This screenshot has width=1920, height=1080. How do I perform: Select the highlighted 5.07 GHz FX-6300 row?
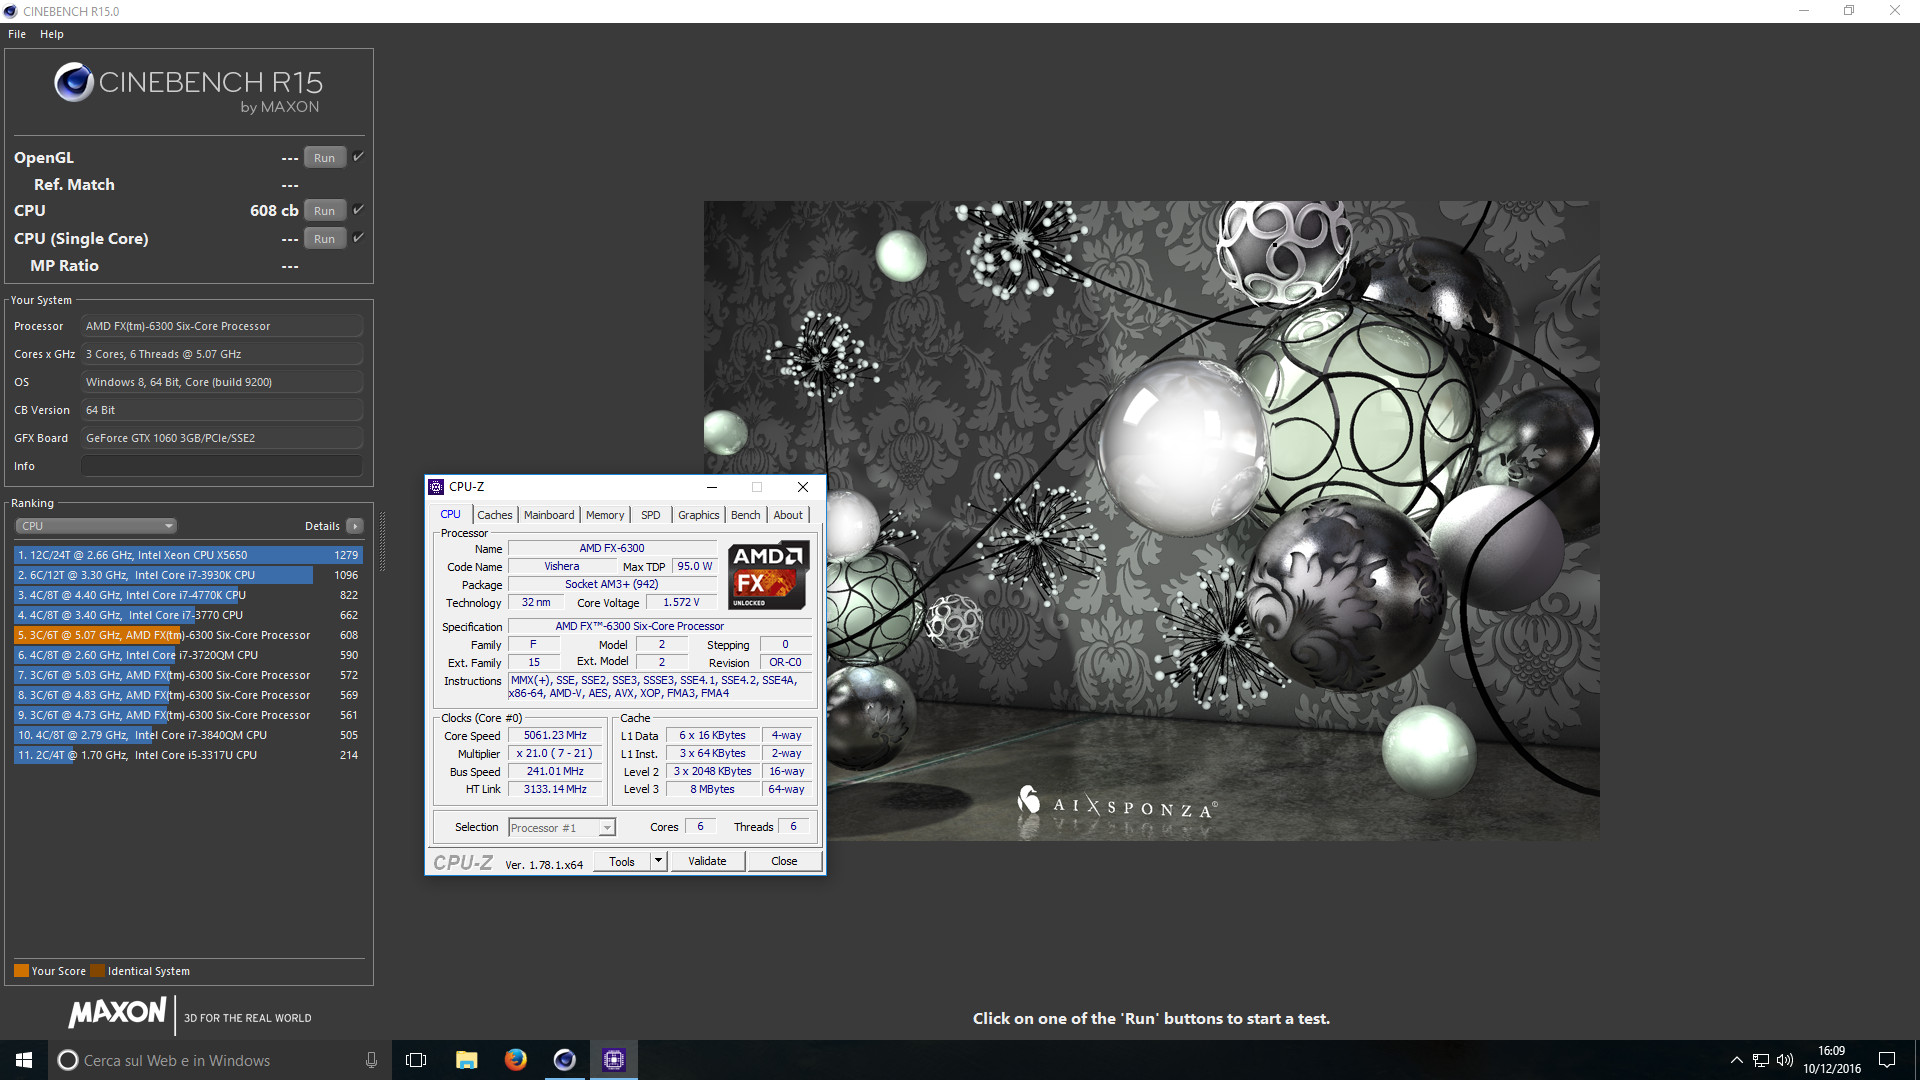tap(188, 635)
